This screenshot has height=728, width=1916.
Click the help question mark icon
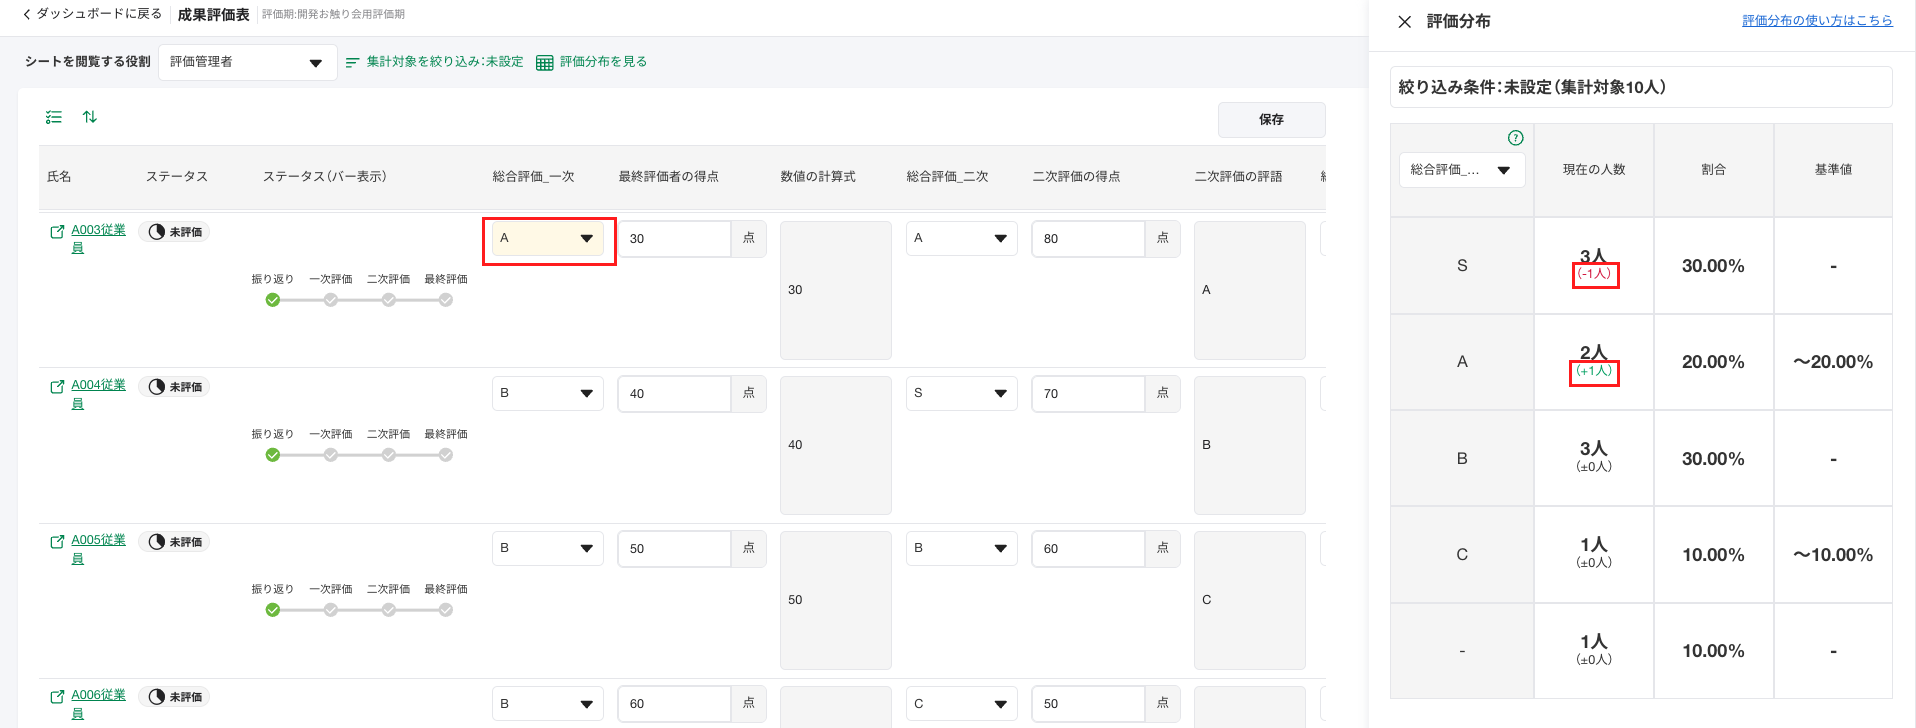tap(1515, 138)
